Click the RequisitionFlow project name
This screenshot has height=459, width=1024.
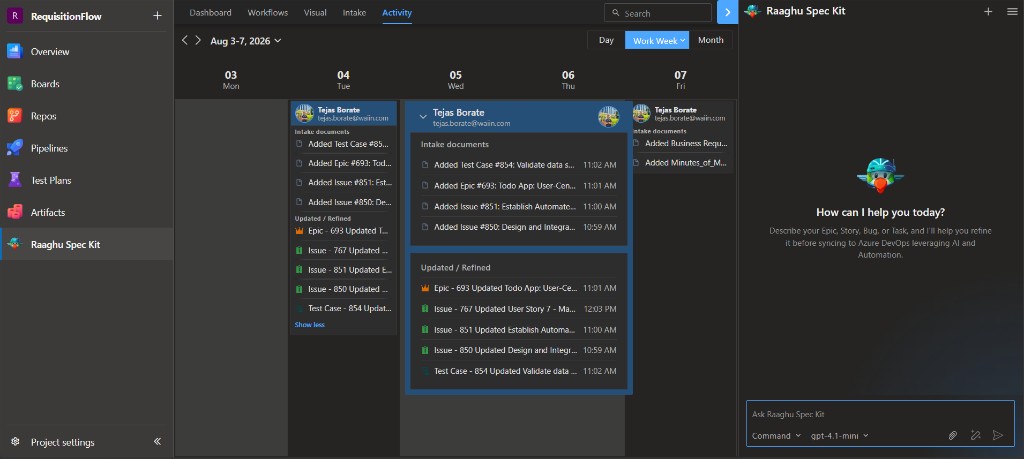point(66,16)
